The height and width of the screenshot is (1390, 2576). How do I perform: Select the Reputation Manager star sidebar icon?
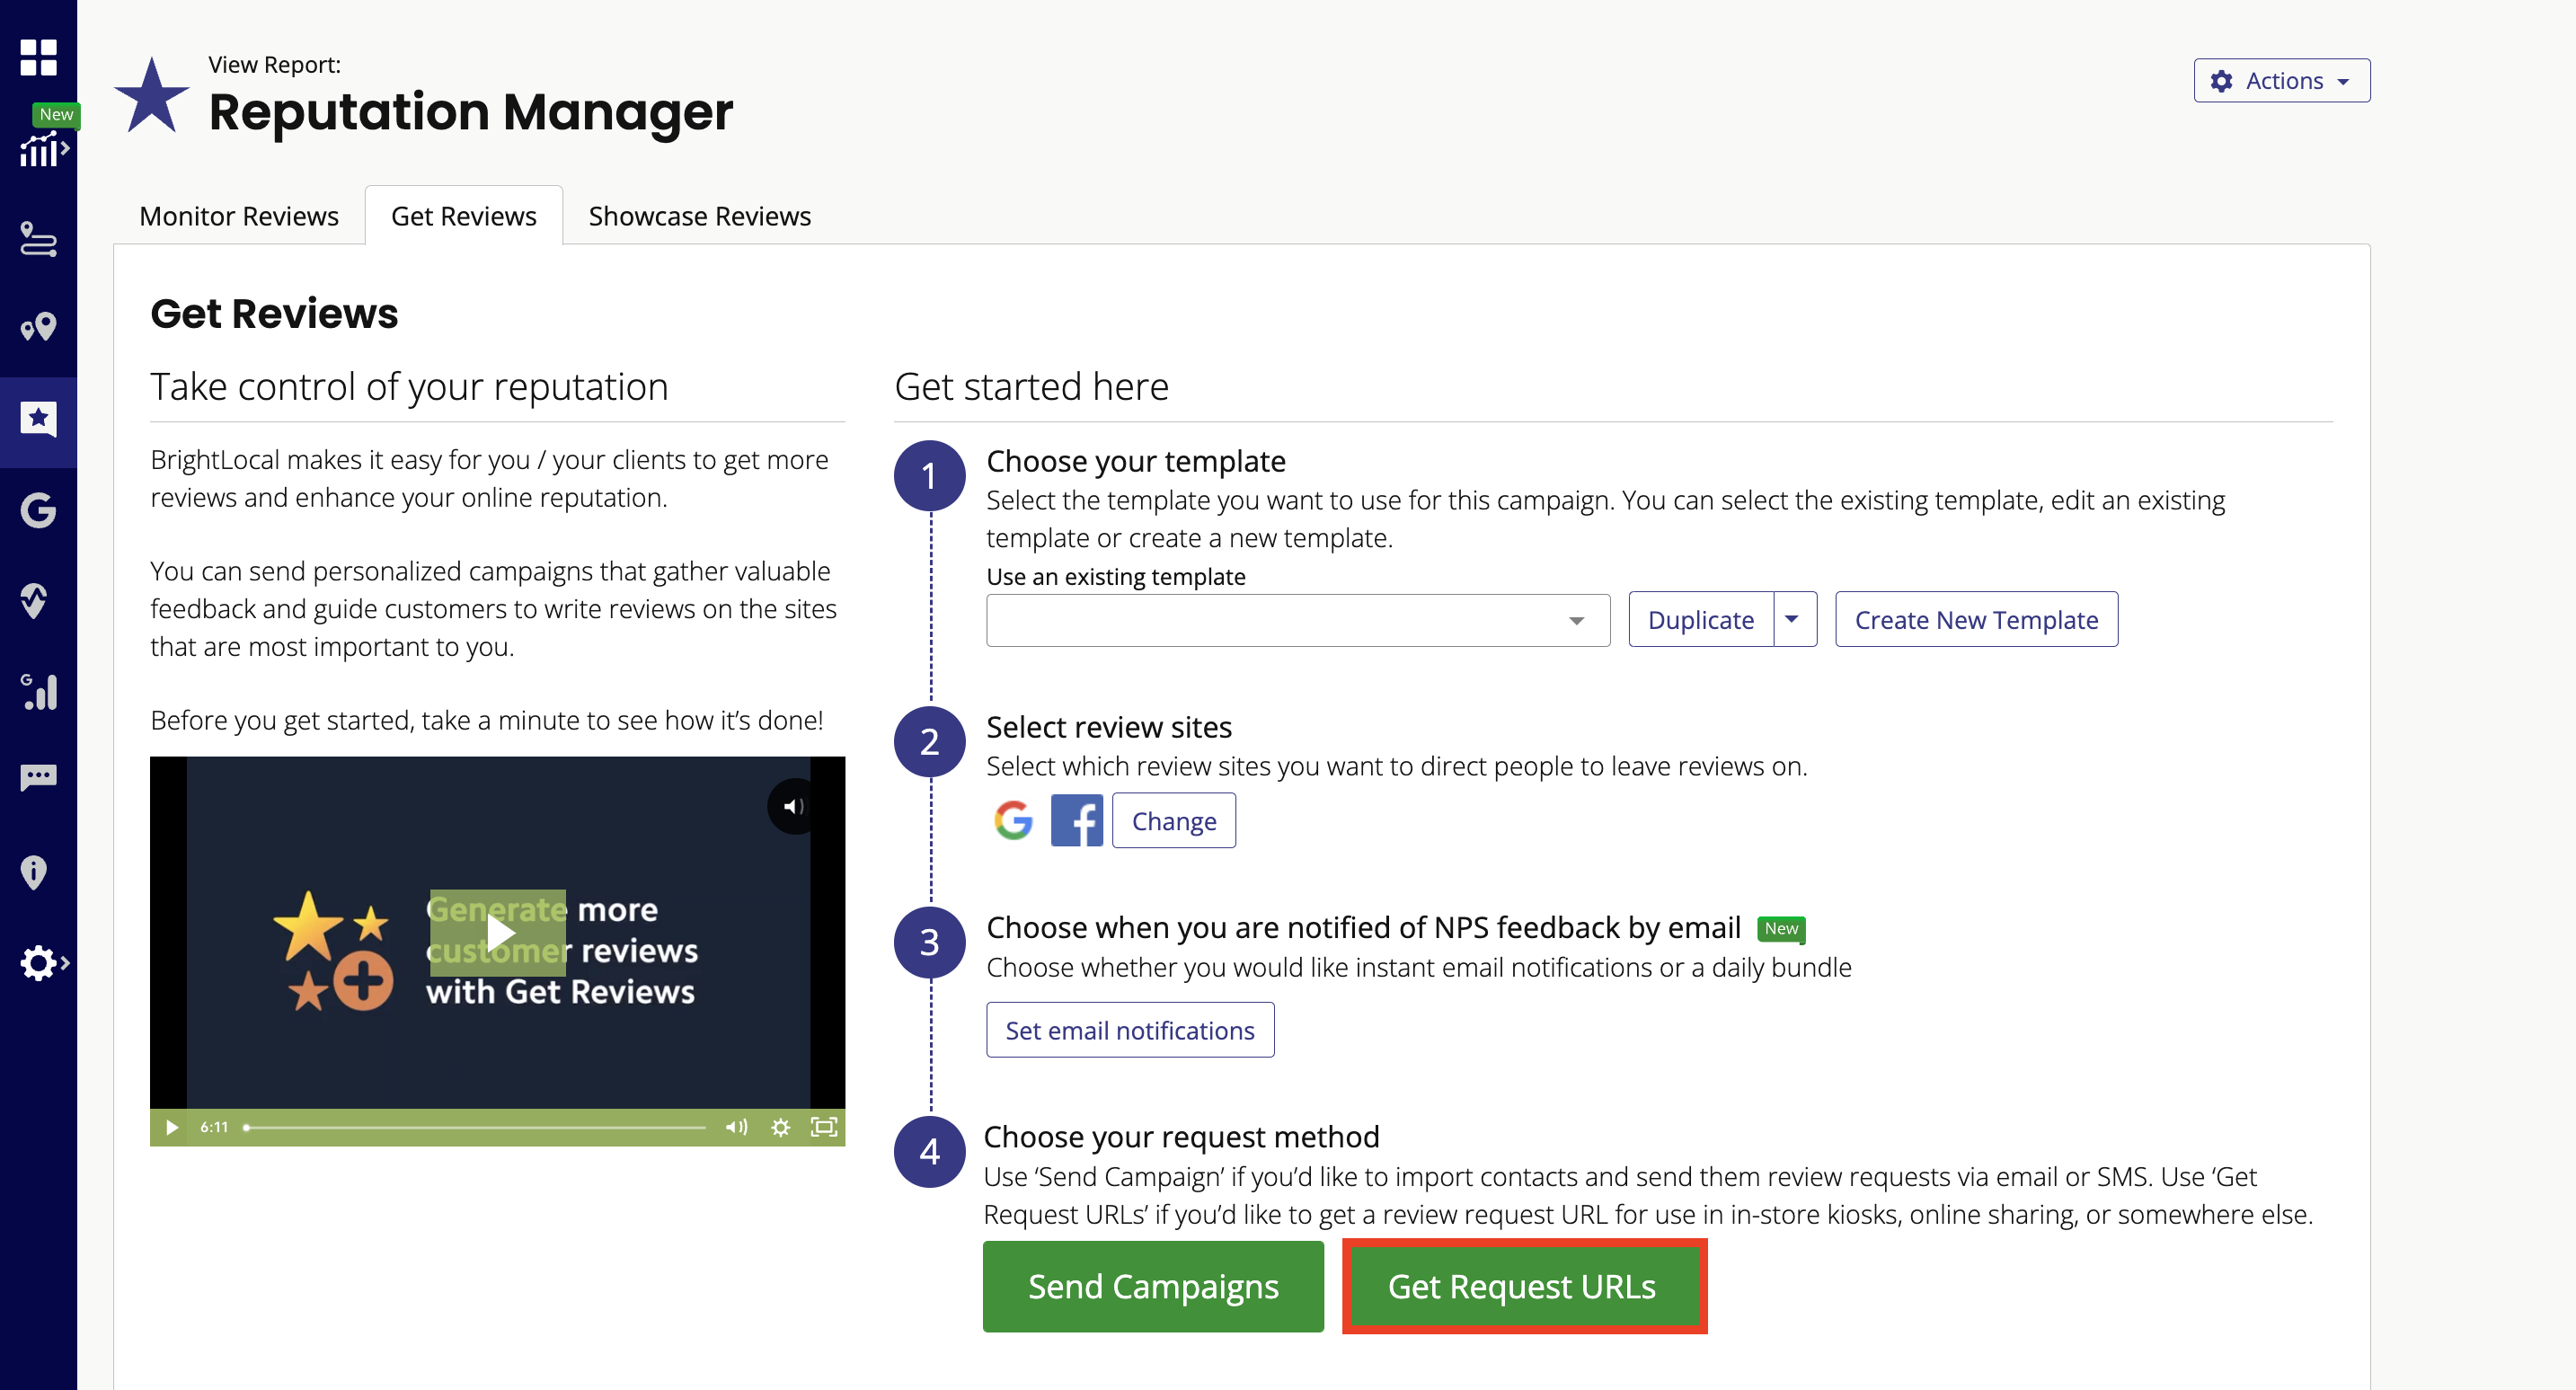38,418
